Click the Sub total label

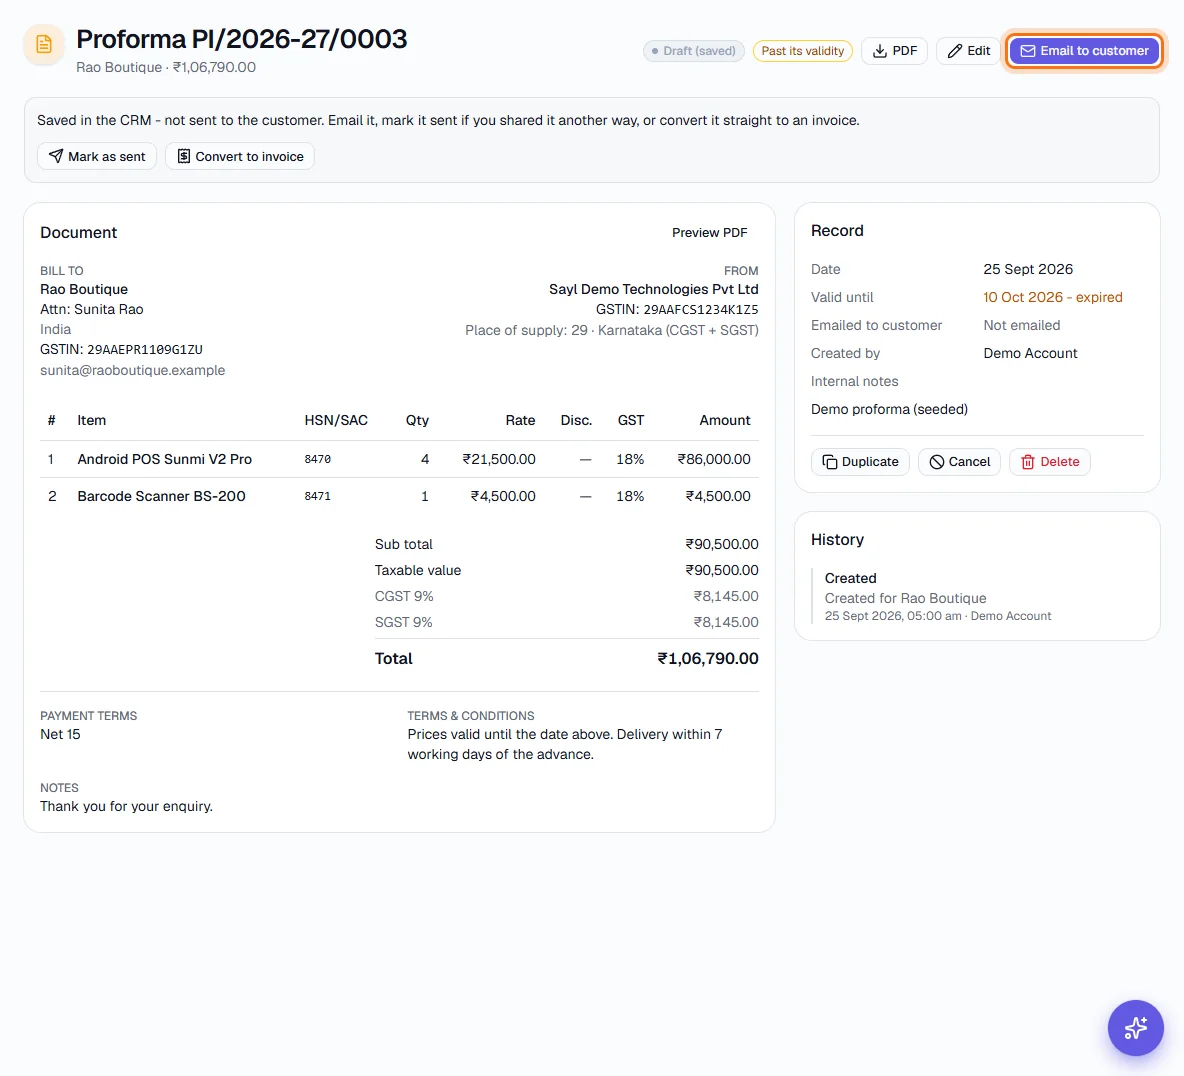(x=403, y=544)
